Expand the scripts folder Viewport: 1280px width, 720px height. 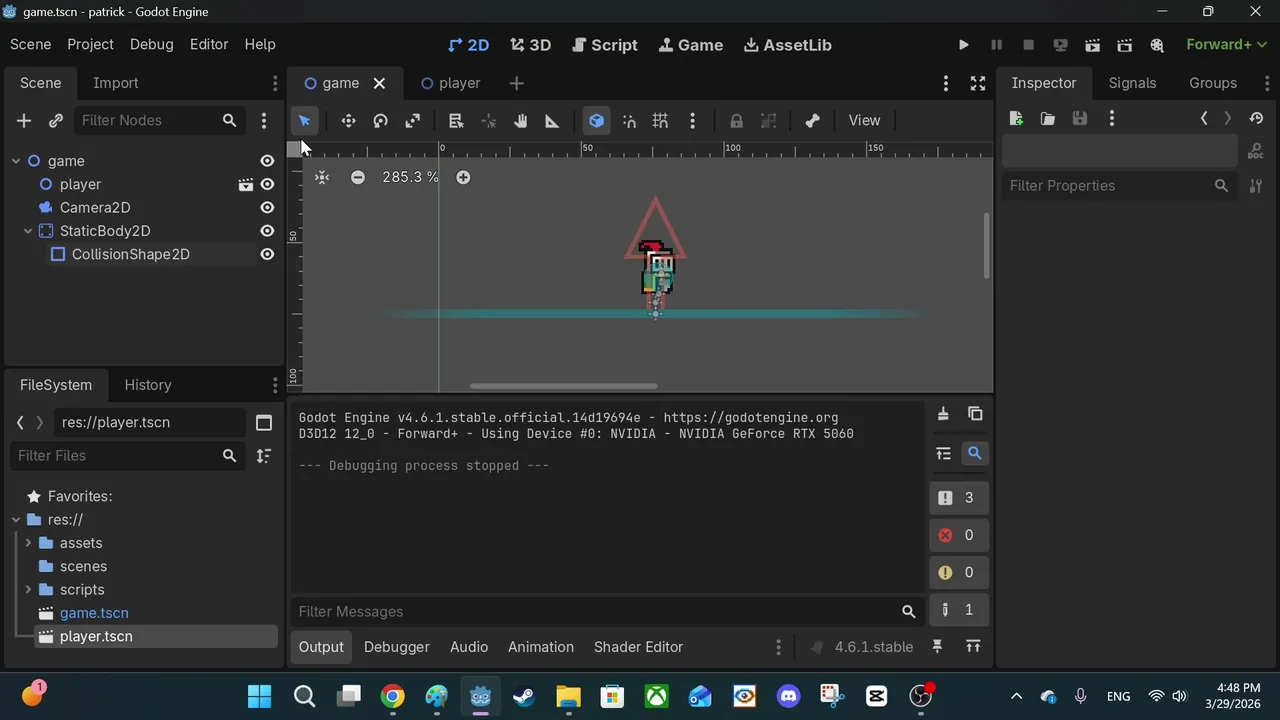click(28, 590)
